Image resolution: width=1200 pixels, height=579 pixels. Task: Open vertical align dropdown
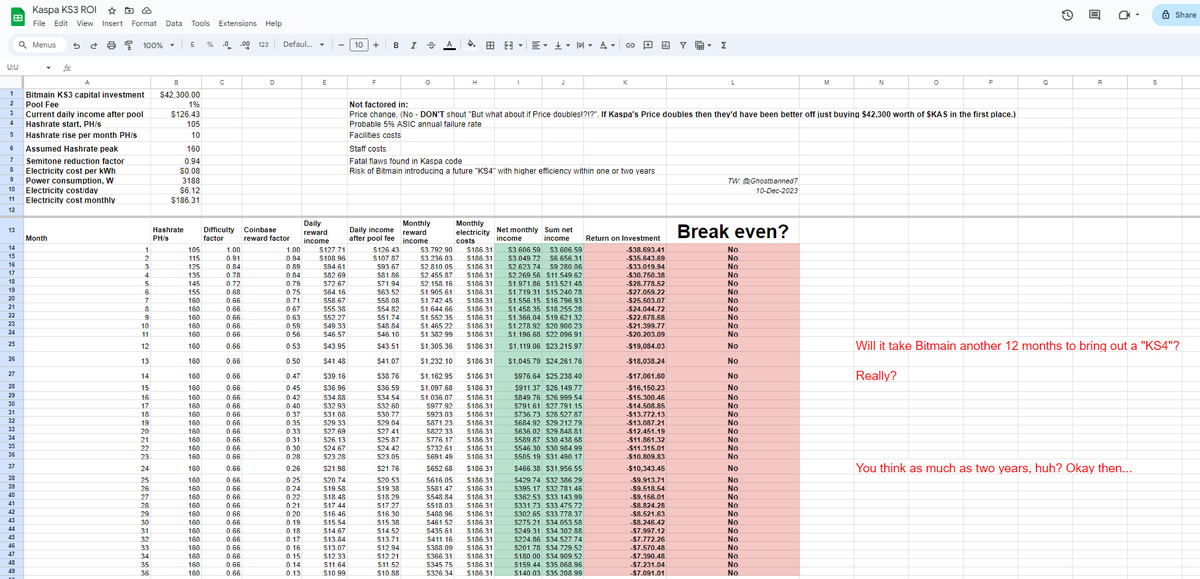(x=562, y=45)
